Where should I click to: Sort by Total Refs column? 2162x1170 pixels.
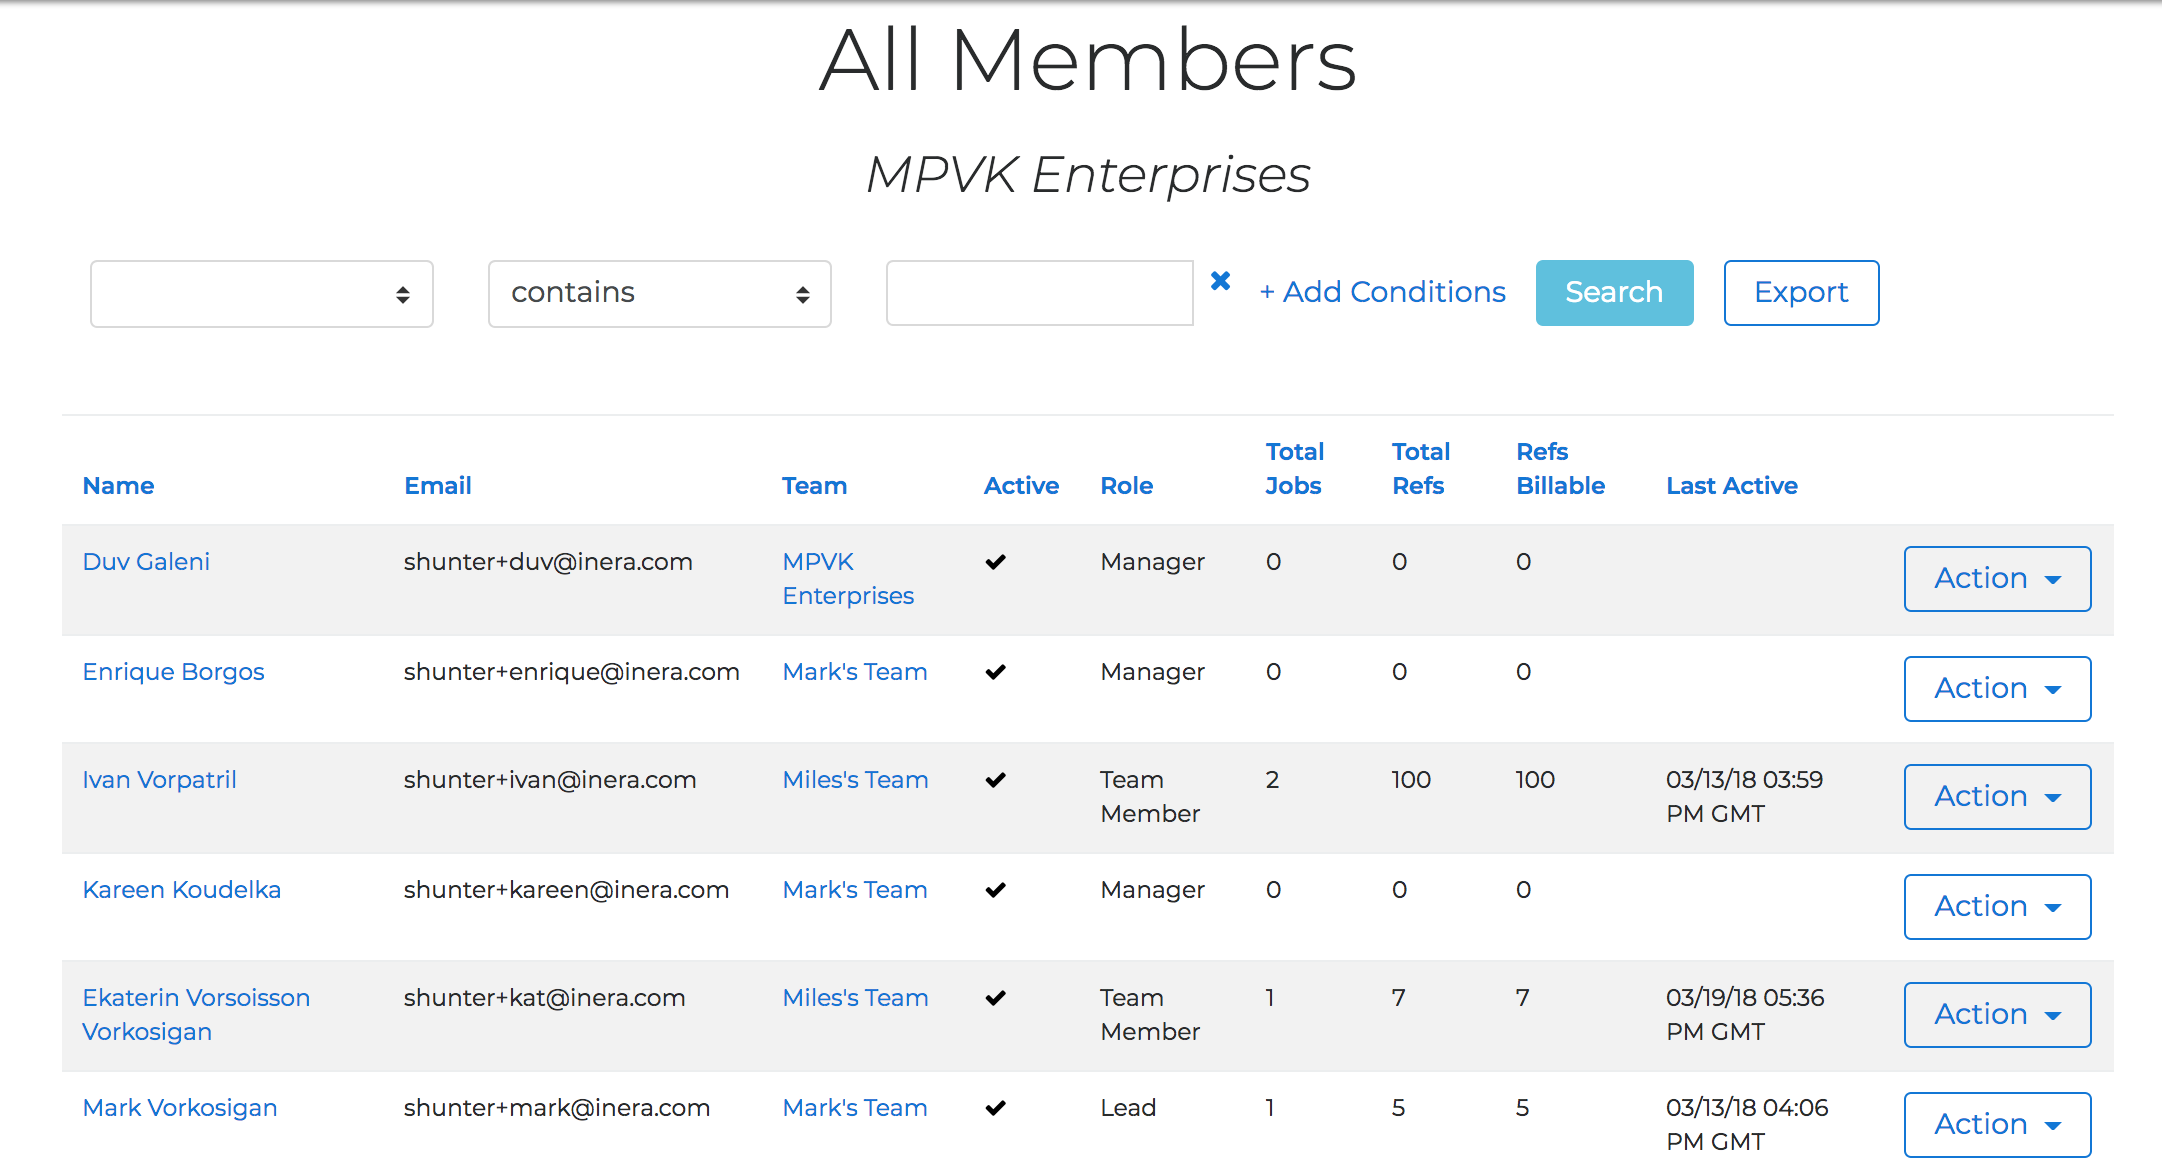point(1420,469)
